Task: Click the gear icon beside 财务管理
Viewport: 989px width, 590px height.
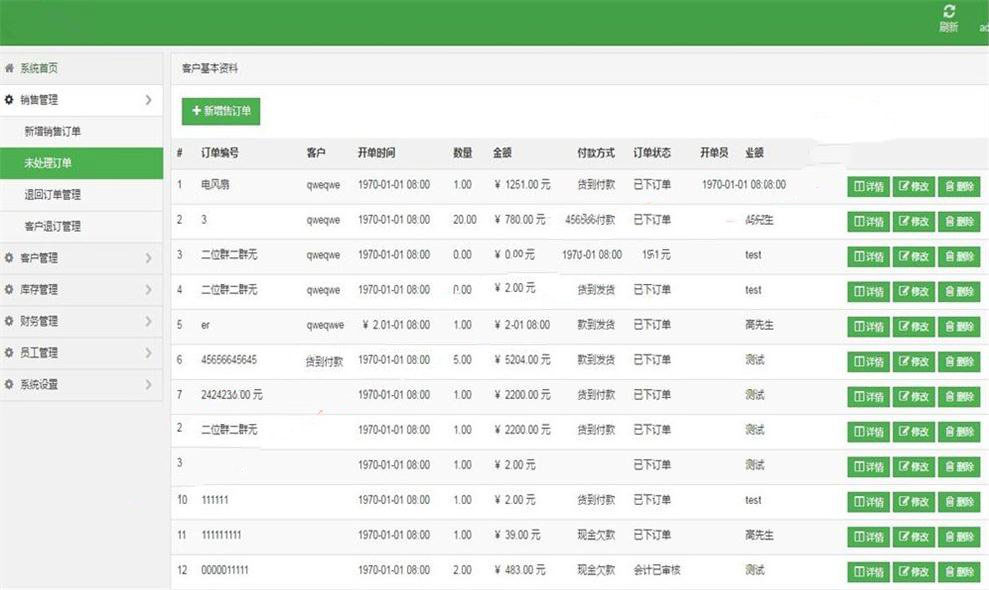Action: coord(10,322)
